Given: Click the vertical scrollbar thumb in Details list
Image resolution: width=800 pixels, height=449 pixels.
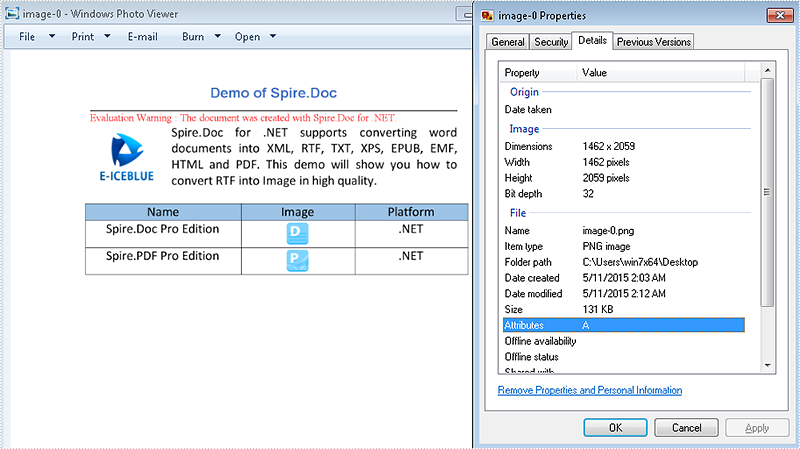Looking at the screenshot, I should click(x=767, y=192).
